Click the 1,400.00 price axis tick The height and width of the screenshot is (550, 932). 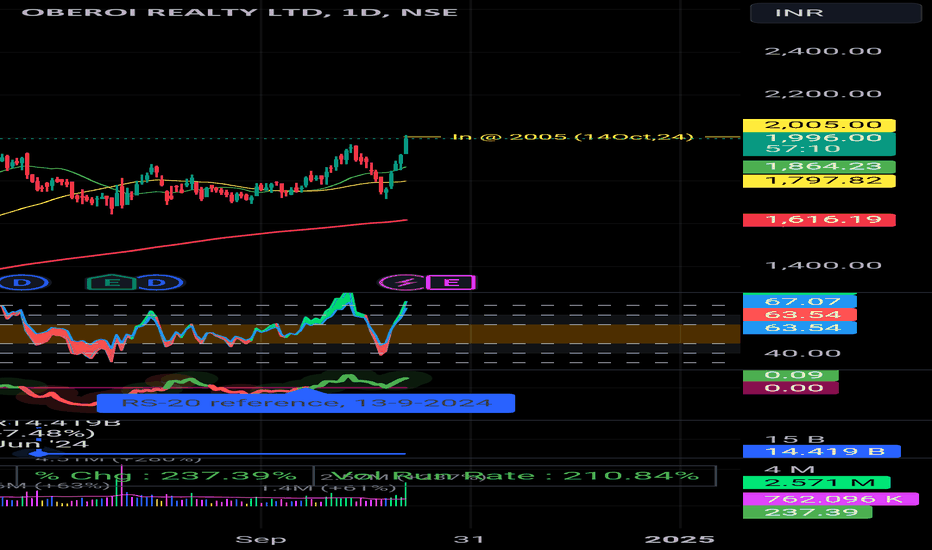click(823, 265)
